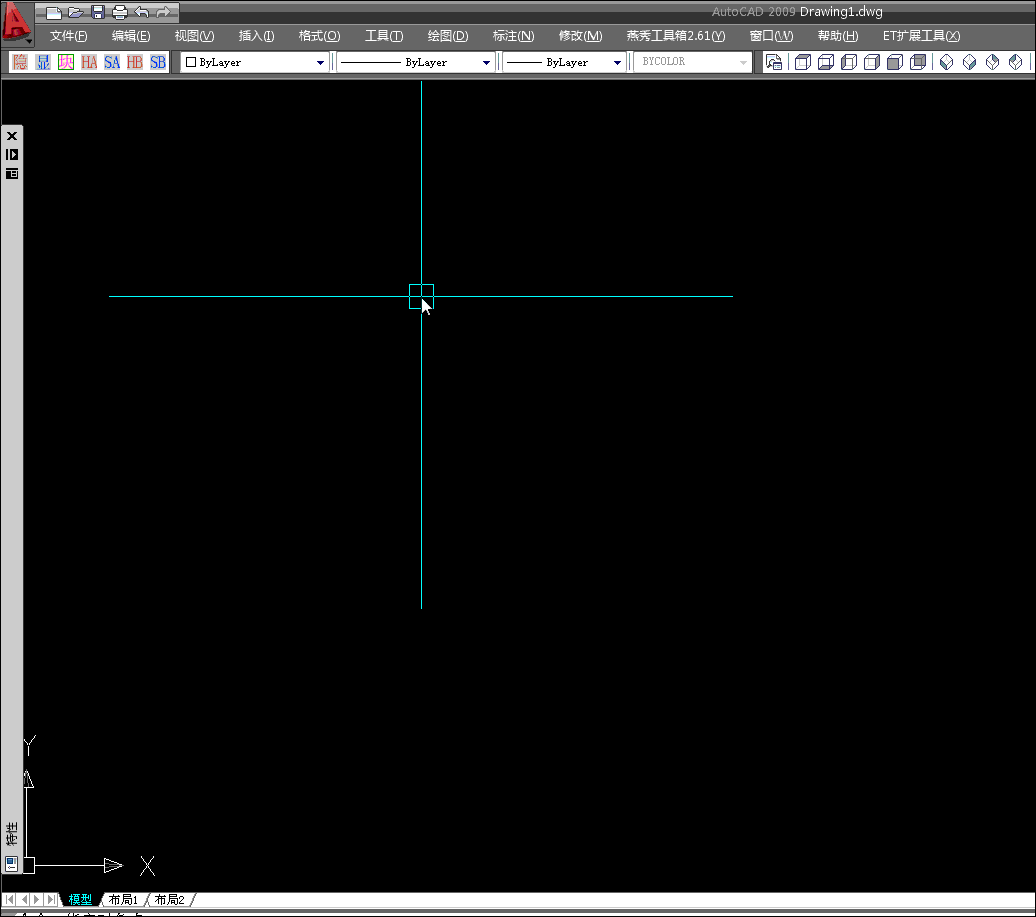Switch to the 模型 tab
Image resolution: width=1036 pixels, height=917 pixels.
coord(81,900)
